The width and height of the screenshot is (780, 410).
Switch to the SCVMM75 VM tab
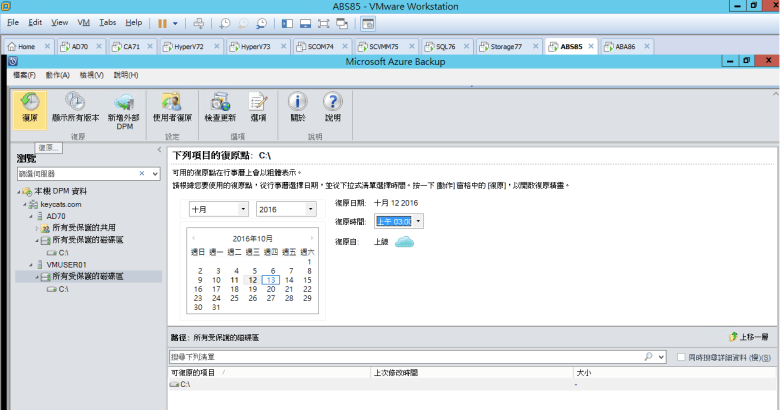381,46
